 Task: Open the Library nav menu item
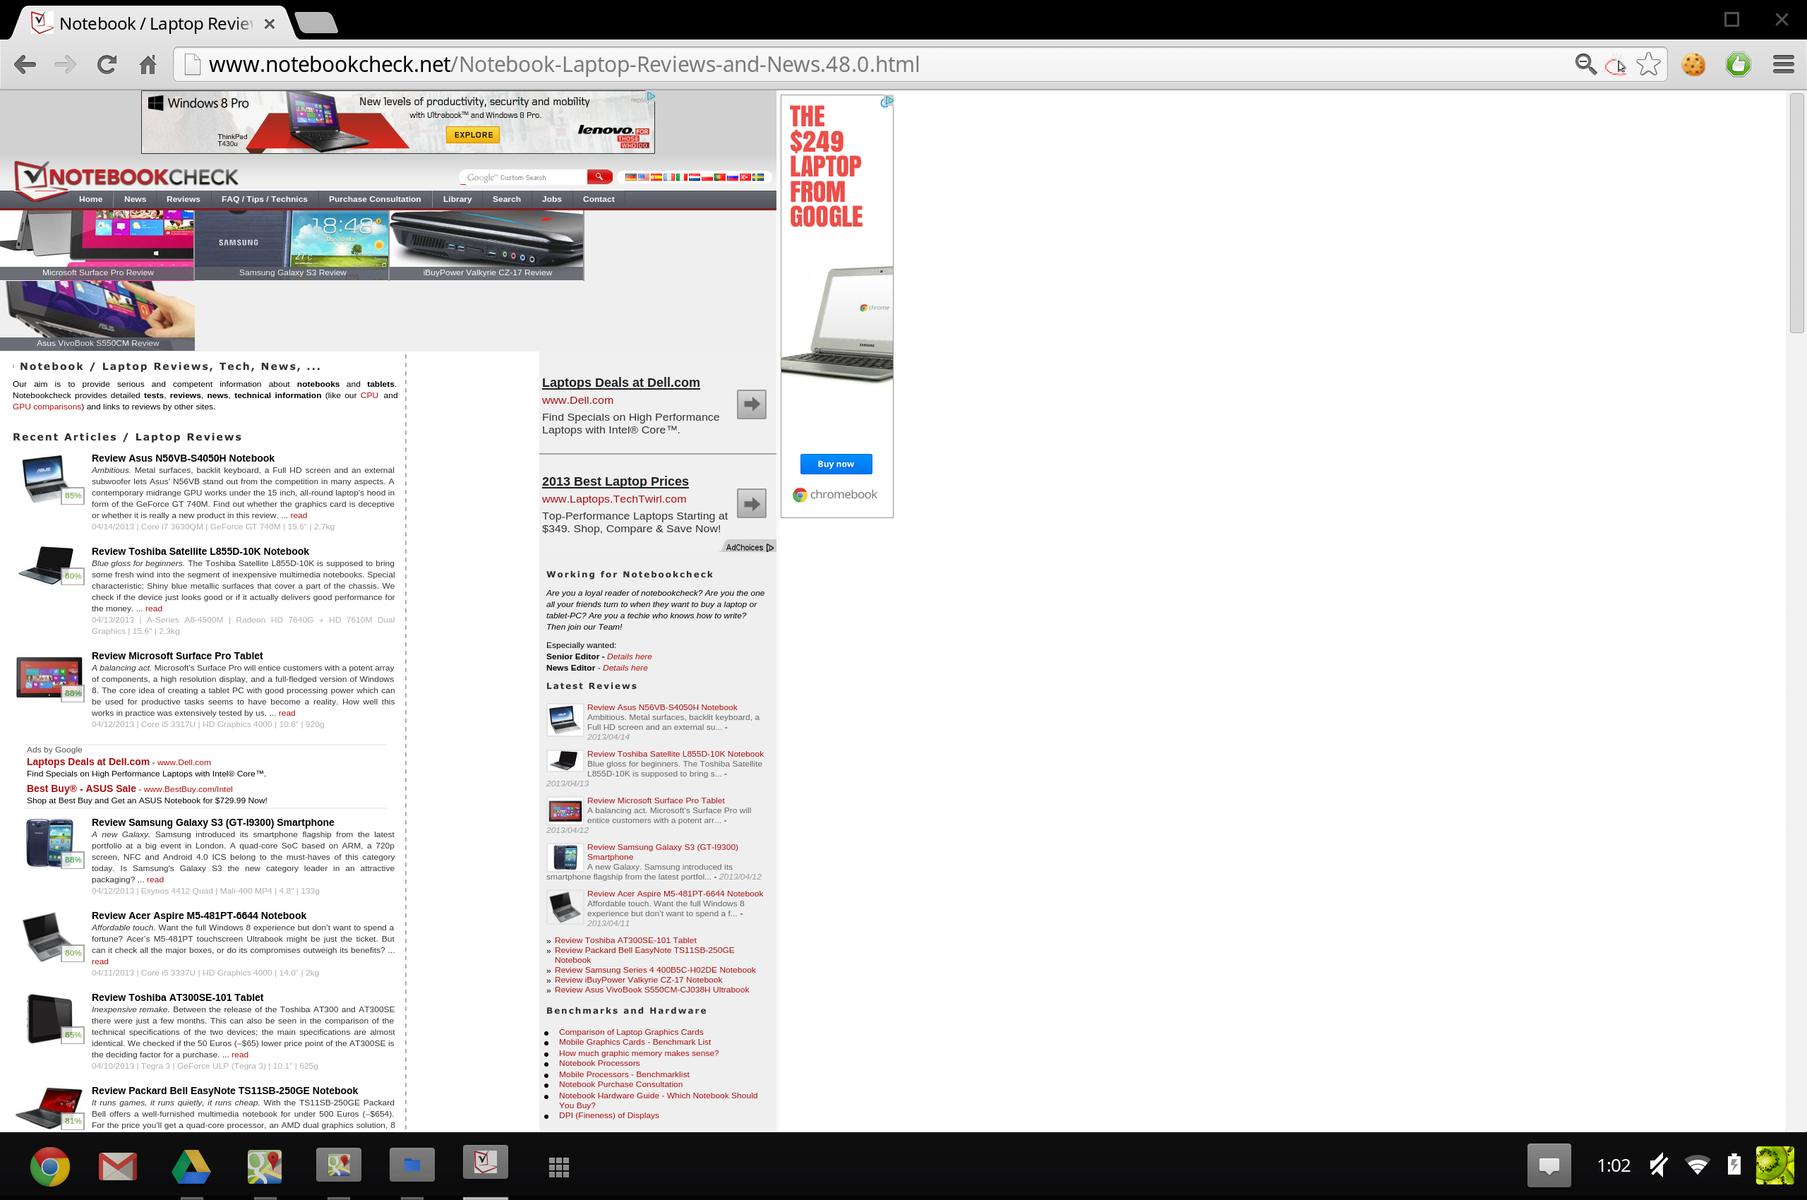point(457,200)
